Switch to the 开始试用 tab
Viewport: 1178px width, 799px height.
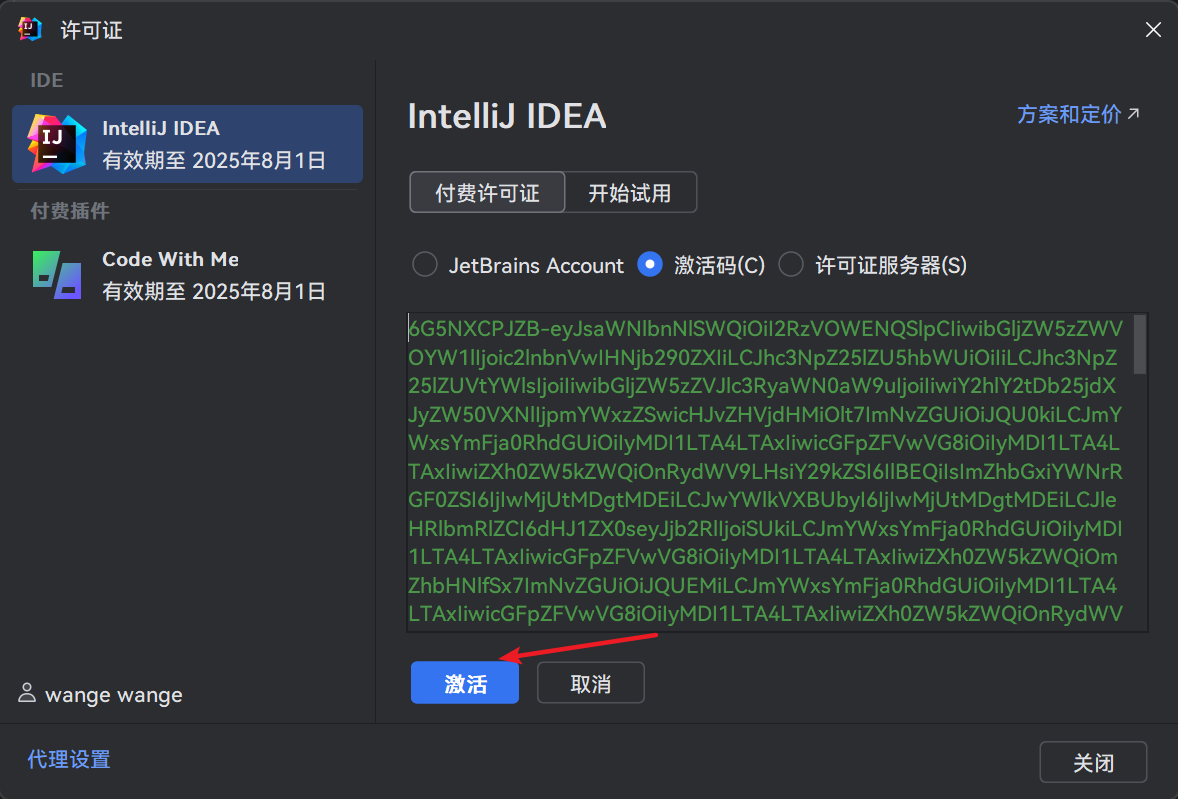[x=630, y=193]
